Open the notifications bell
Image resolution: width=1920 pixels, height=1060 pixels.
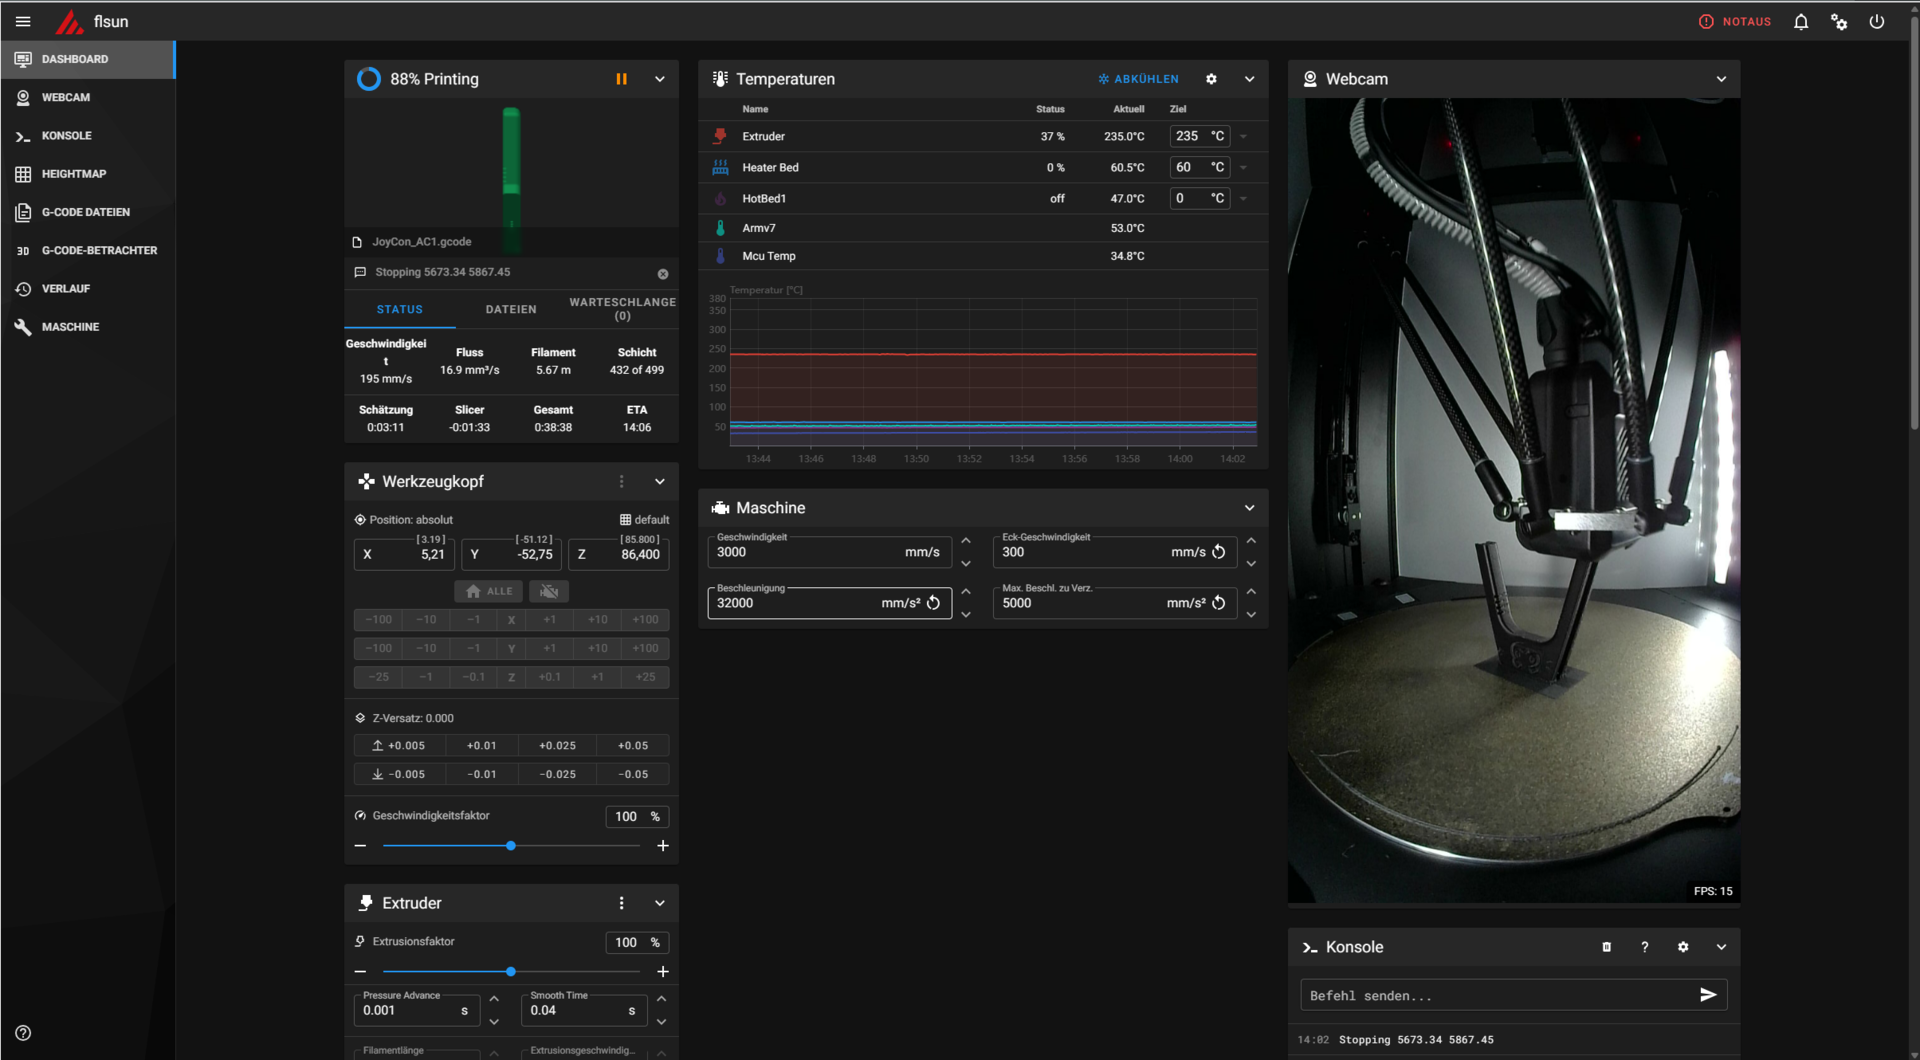pos(1801,21)
